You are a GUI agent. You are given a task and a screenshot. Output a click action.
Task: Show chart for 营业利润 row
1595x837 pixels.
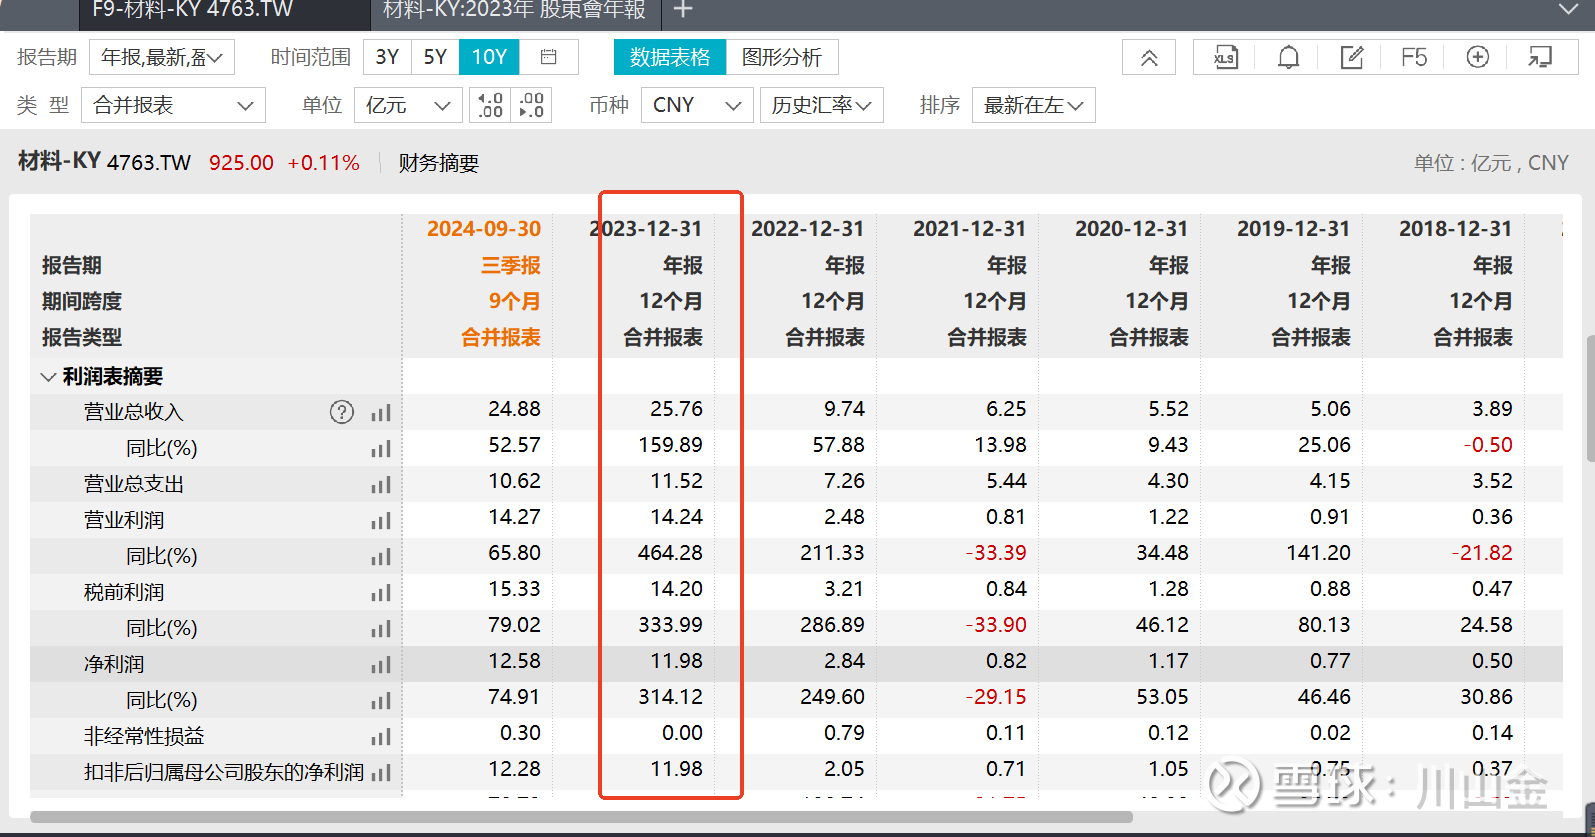coord(381,521)
